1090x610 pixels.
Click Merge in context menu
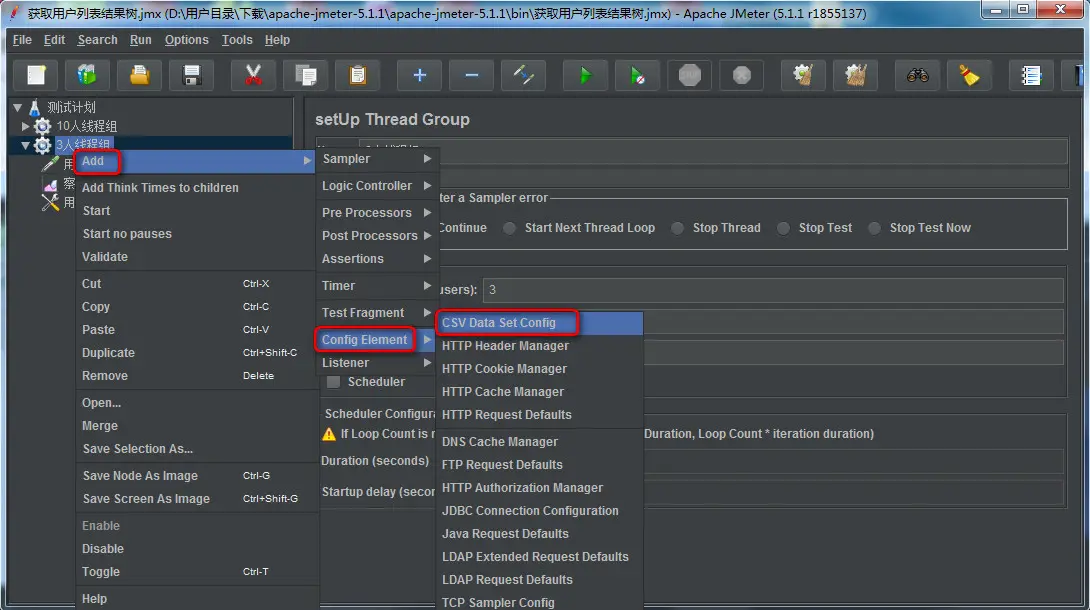pyautogui.click(x=196, y=425)
